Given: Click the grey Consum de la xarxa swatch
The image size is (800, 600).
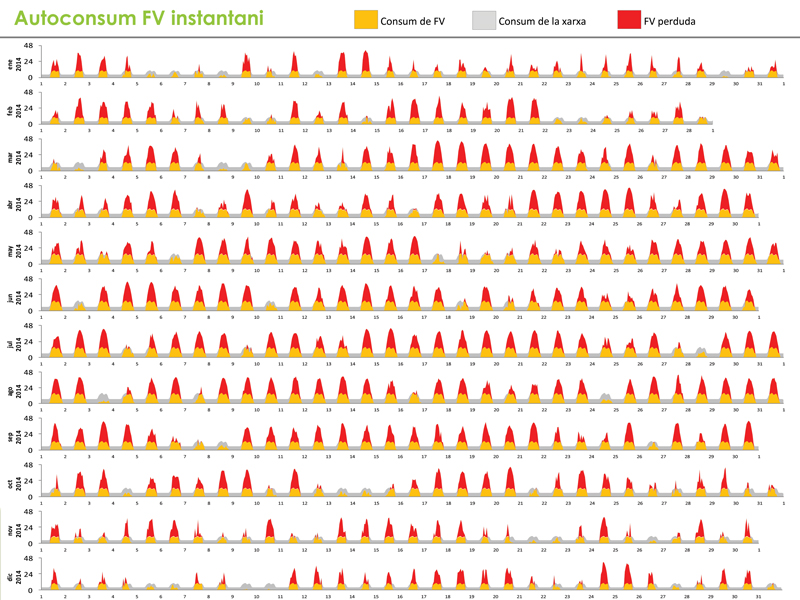Looking at the screenshot, I should coord(483,19).
